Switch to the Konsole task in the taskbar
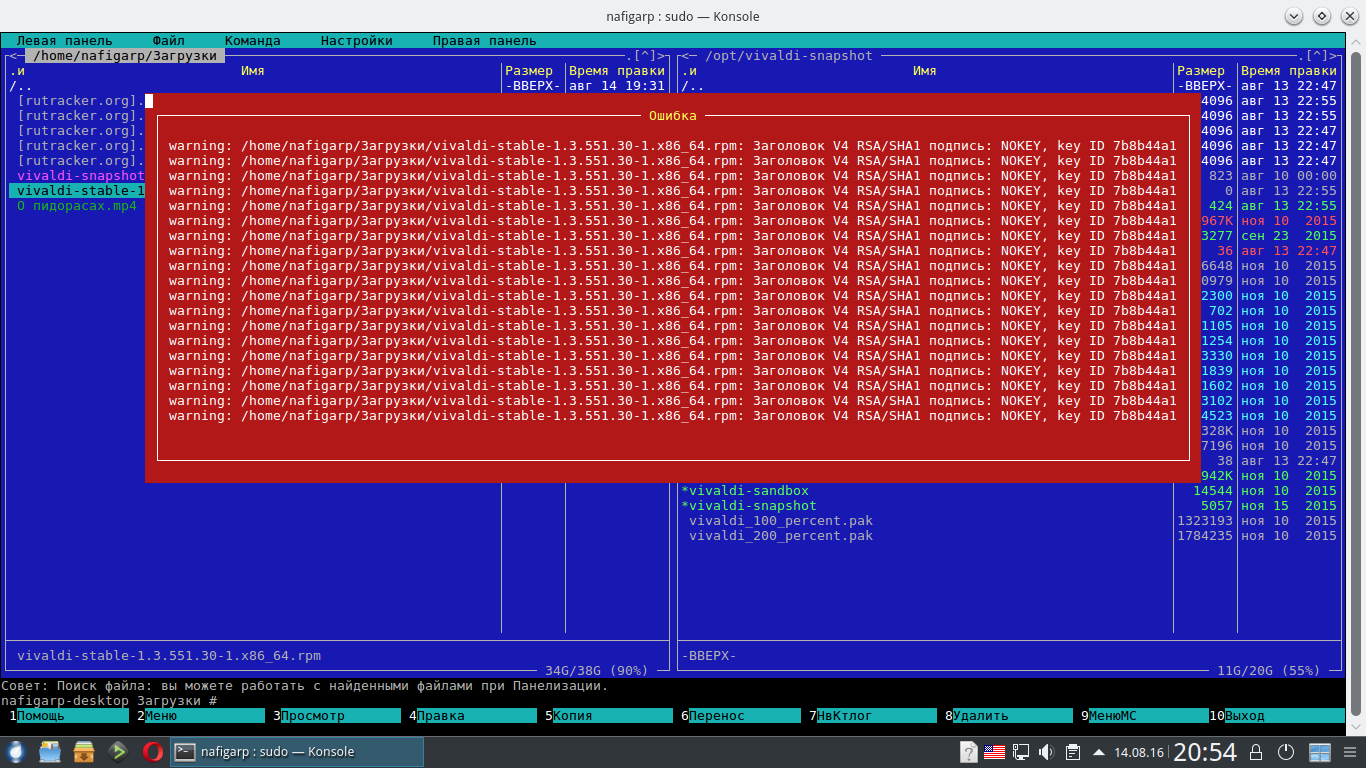The height and width of the screenshot is (768, 1366). [x=298, y=752]
